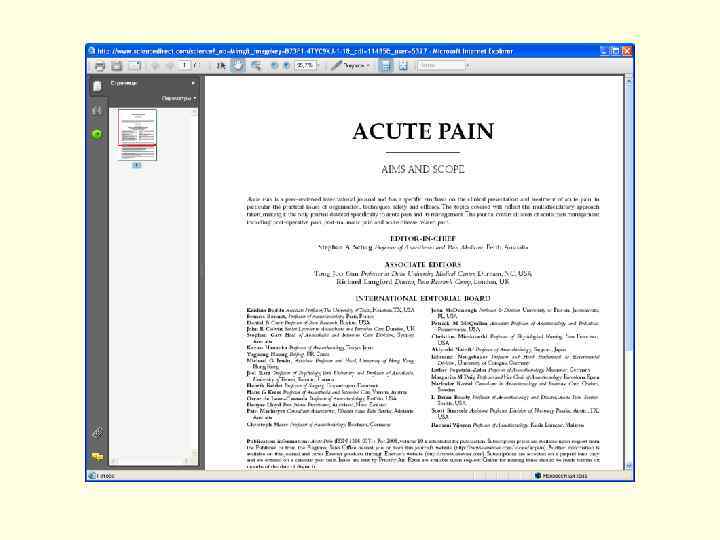This screenshot has width=720, height=540.
Task: Open the Comments panel icon
Action: click(x=97, y=456)
